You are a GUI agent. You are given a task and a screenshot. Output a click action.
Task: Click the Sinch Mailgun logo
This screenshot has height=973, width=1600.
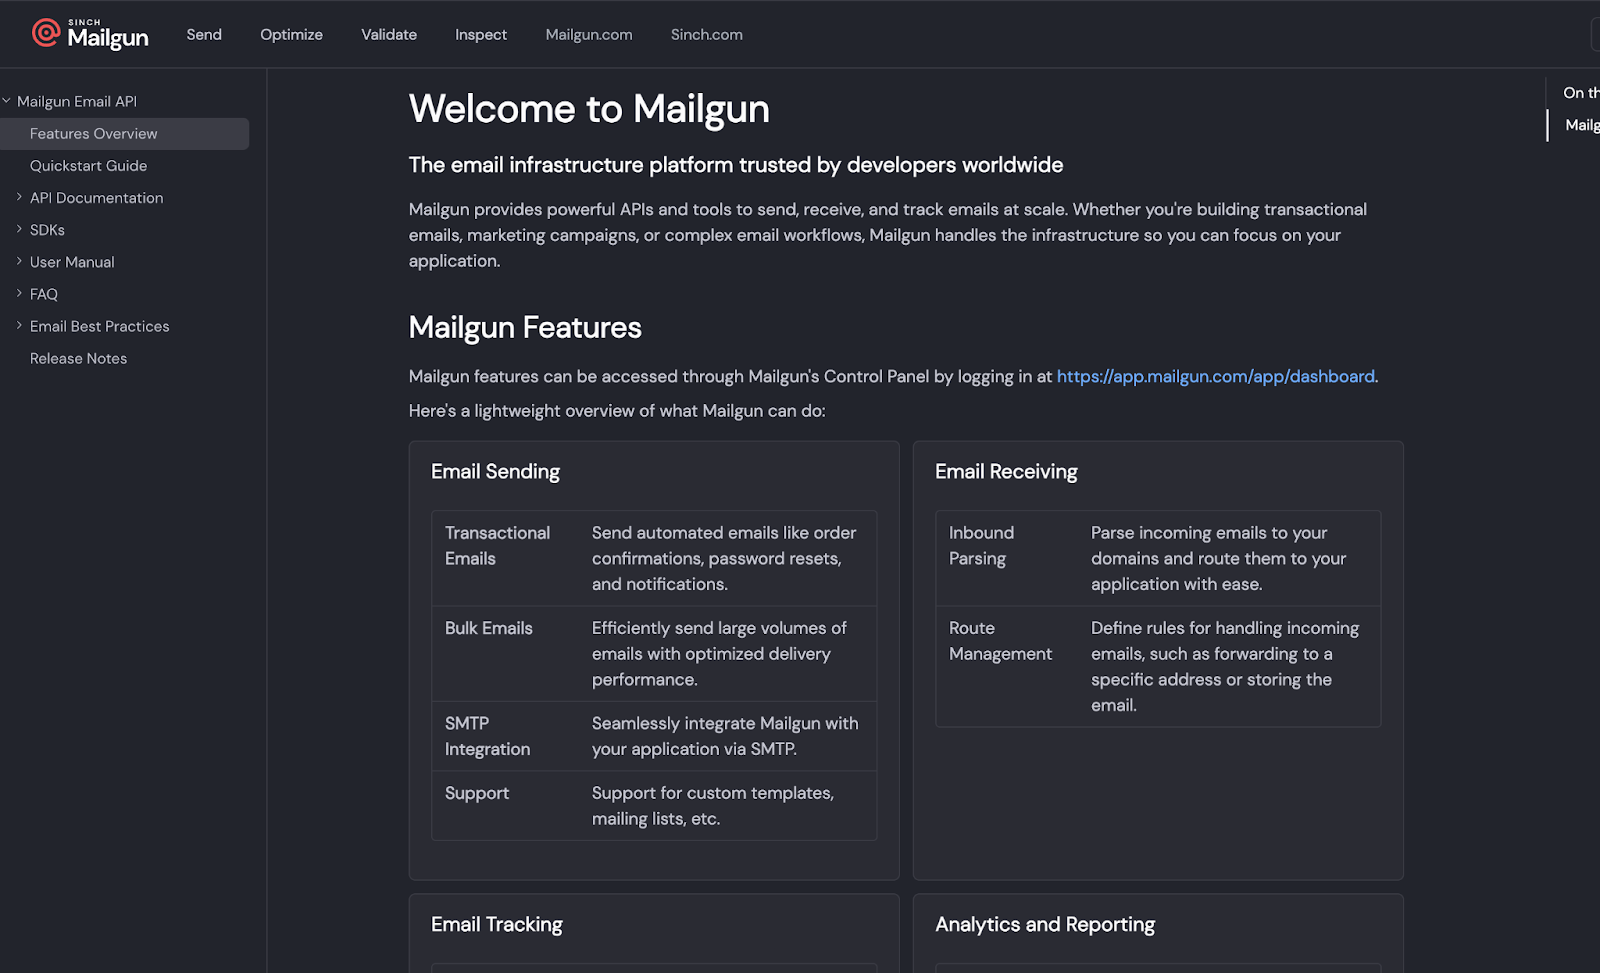point(90,34)
